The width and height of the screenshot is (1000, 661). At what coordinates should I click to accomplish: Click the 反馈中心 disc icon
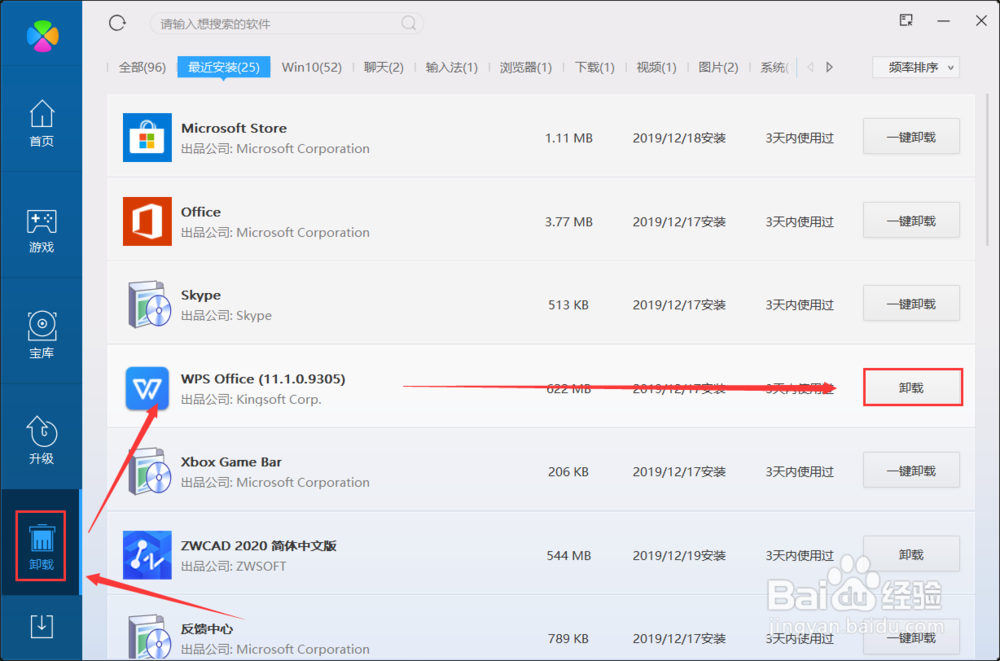click(150, 637)
